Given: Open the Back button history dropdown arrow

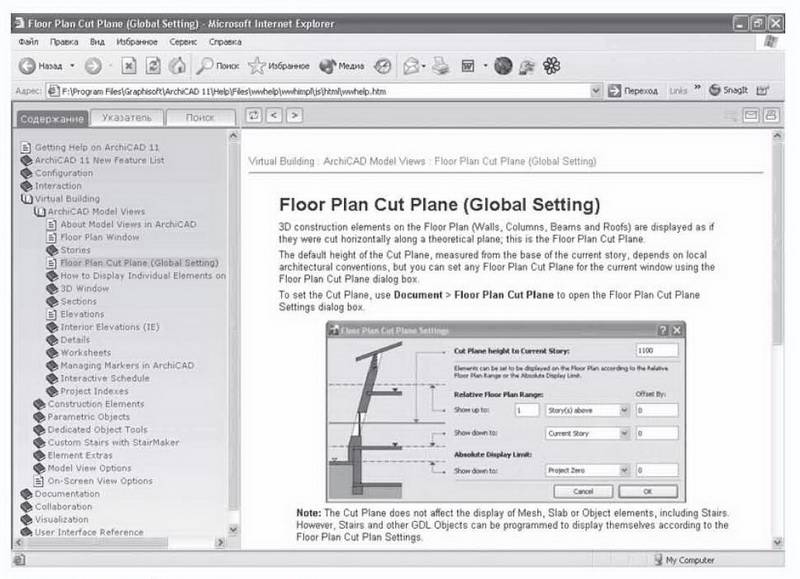Looking at the screenshot, I should click(x=72, y=66).
